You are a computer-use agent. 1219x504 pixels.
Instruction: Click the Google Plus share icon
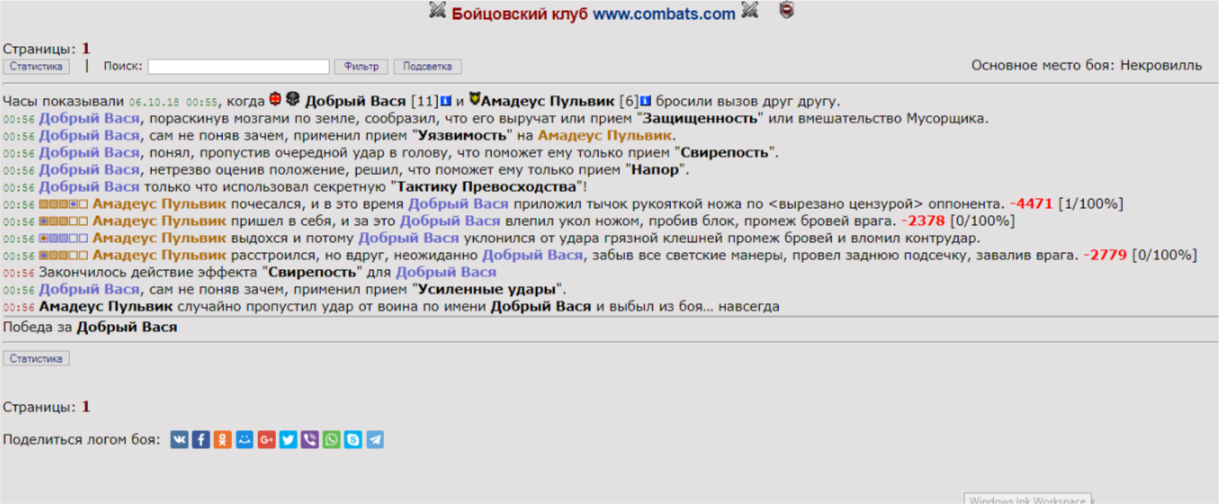click(266, 440)
